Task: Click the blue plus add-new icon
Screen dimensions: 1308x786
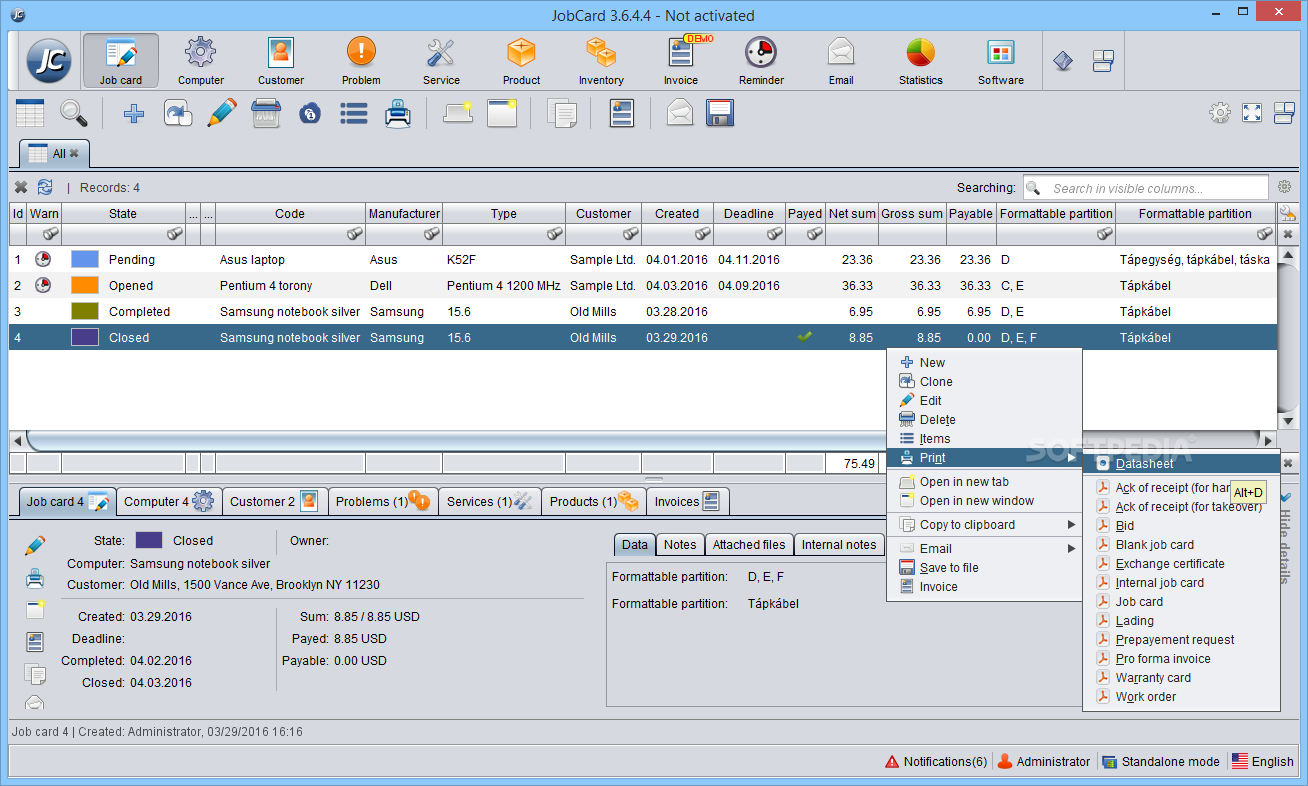Action: [133, 113]
